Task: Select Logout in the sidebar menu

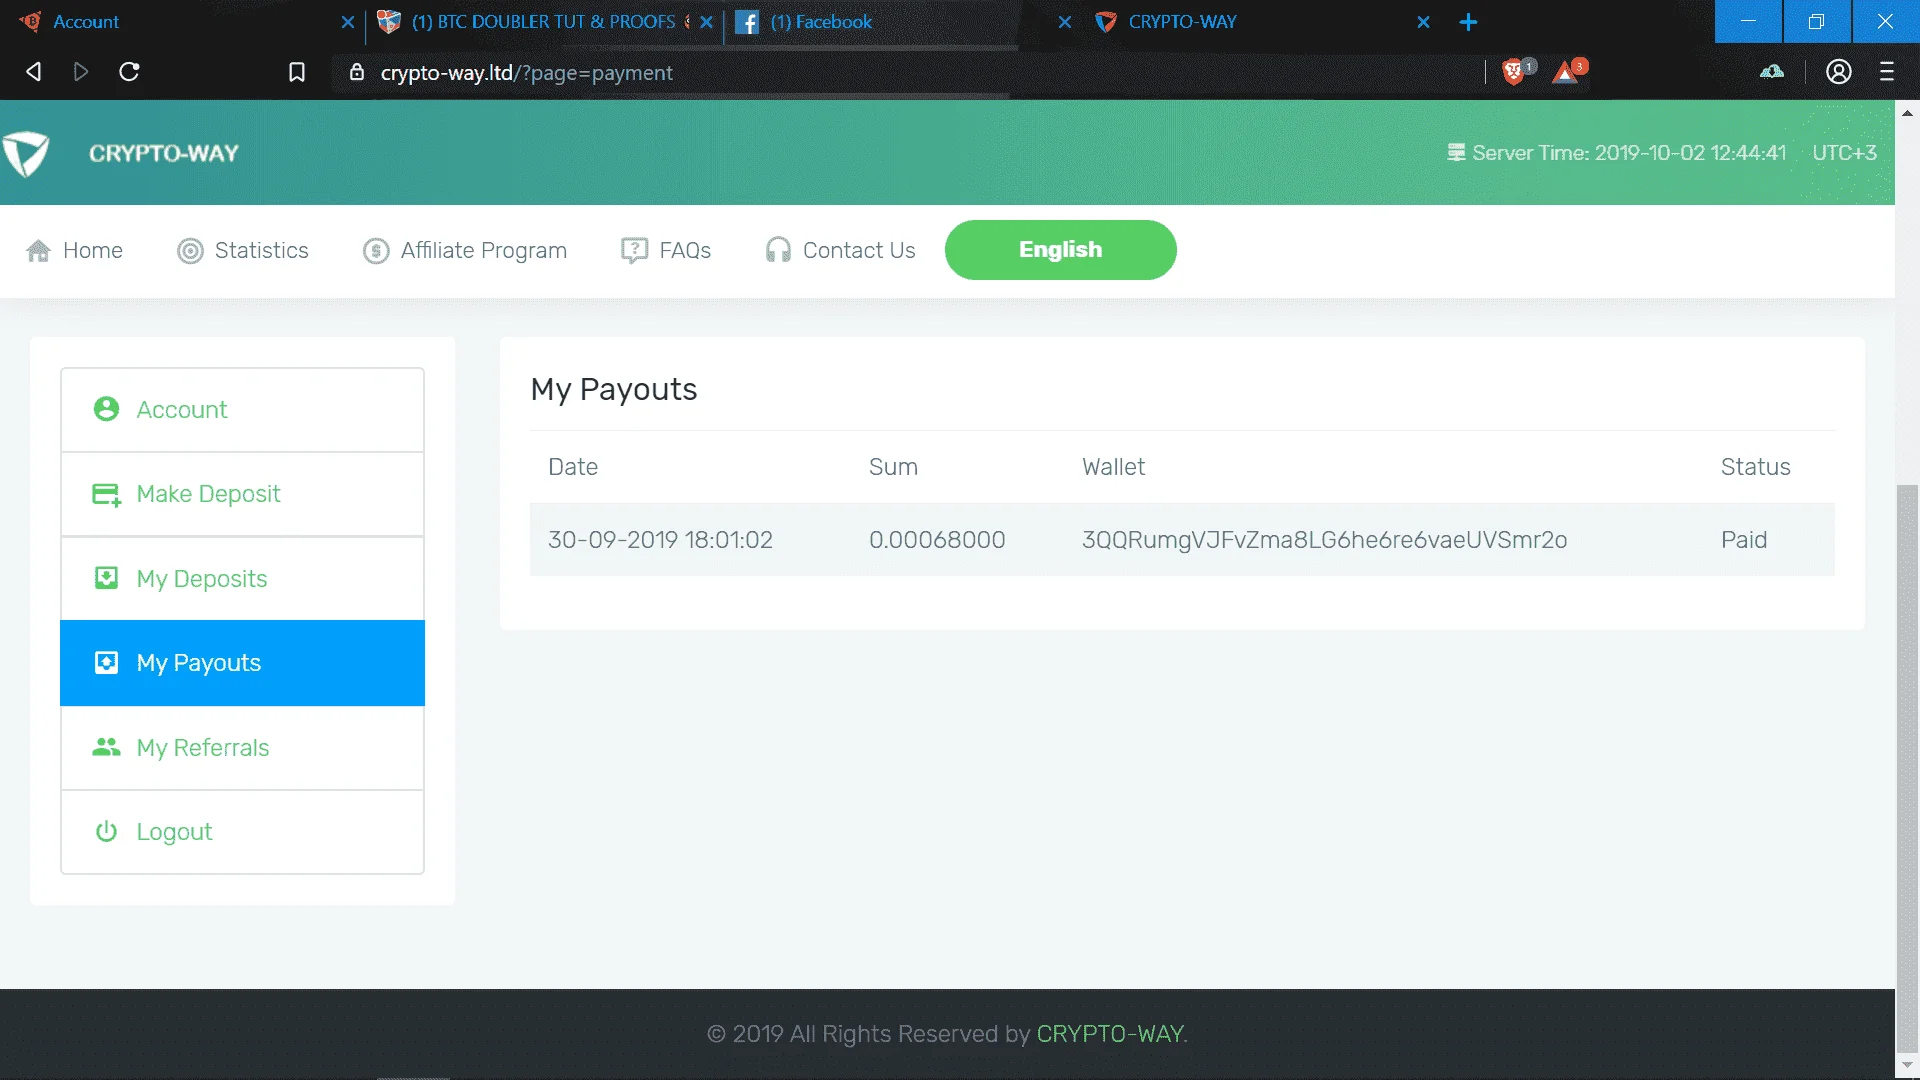Action: (242, 832)
